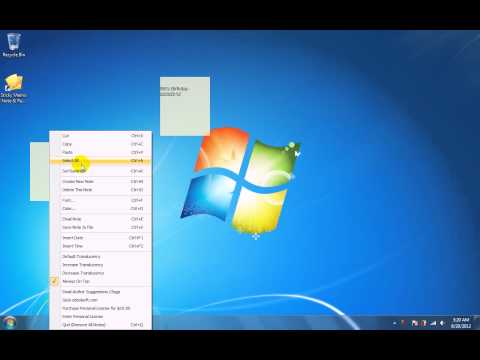Image resolution: width=480 pixels, height=360 pixels.
Task: Choose Enter Personal License menu entry
Action: (x=100, y=316)
